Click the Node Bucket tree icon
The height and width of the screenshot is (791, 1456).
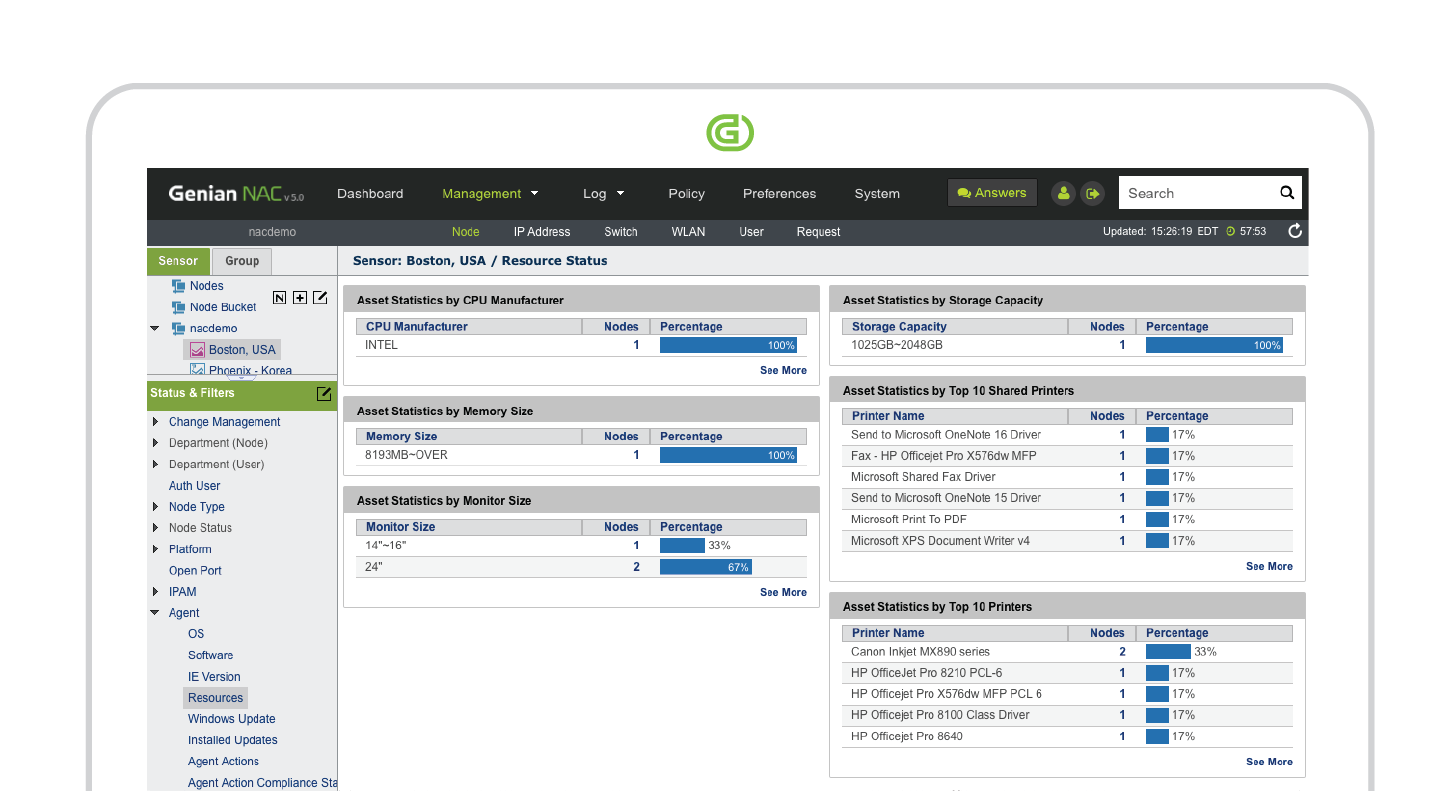click(x=178, y=307)
